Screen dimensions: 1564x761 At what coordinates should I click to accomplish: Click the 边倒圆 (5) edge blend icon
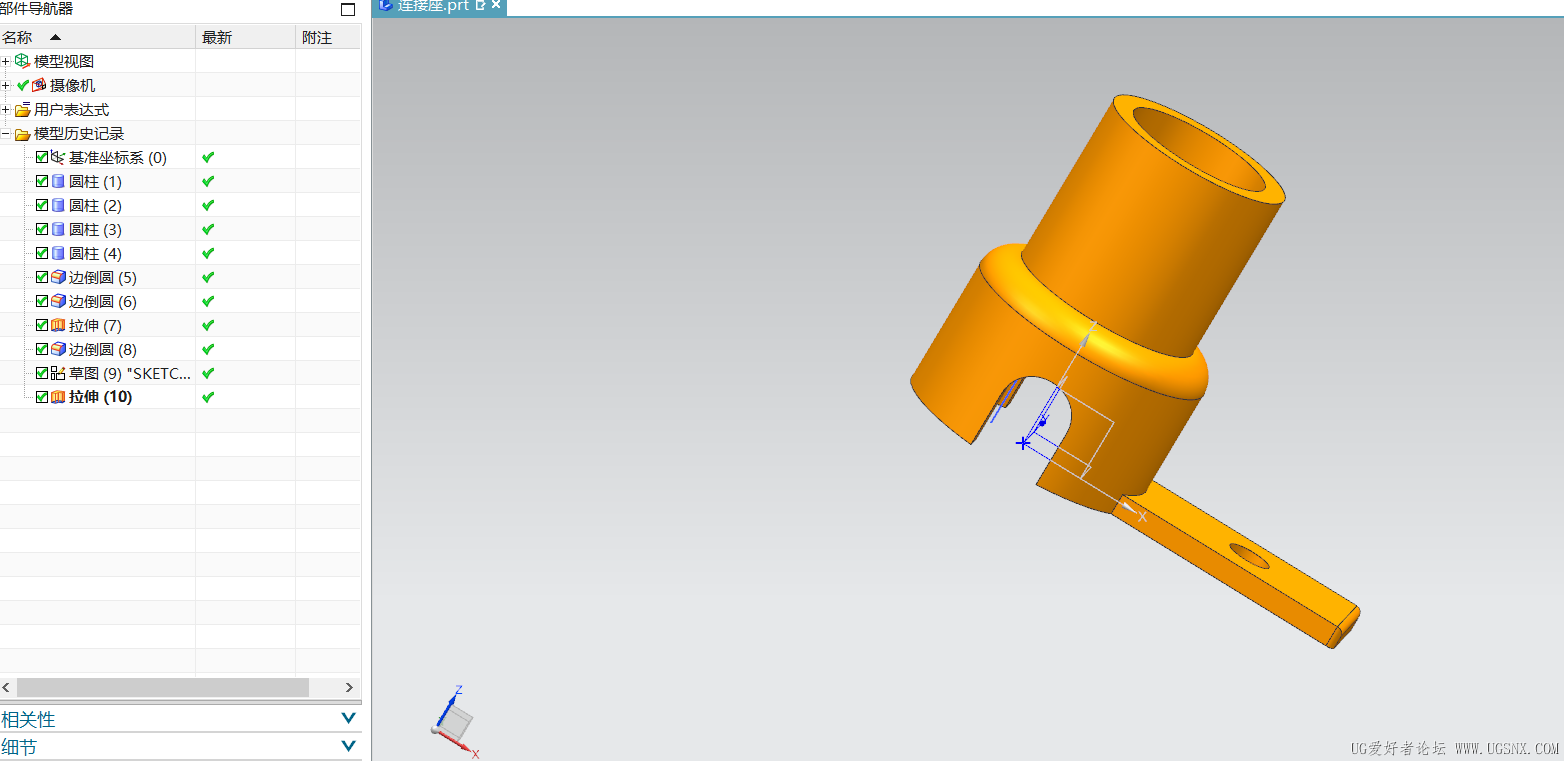[x=58, y=277]
